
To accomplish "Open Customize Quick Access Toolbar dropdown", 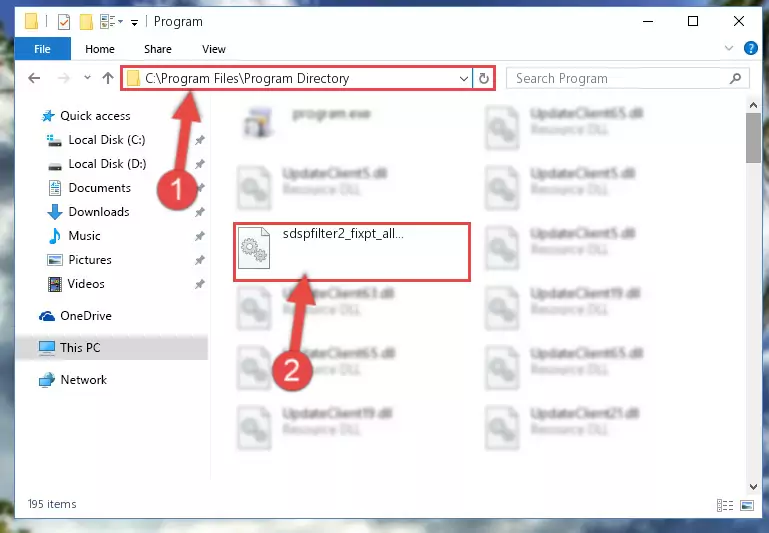I will click(x=134, y=22).
